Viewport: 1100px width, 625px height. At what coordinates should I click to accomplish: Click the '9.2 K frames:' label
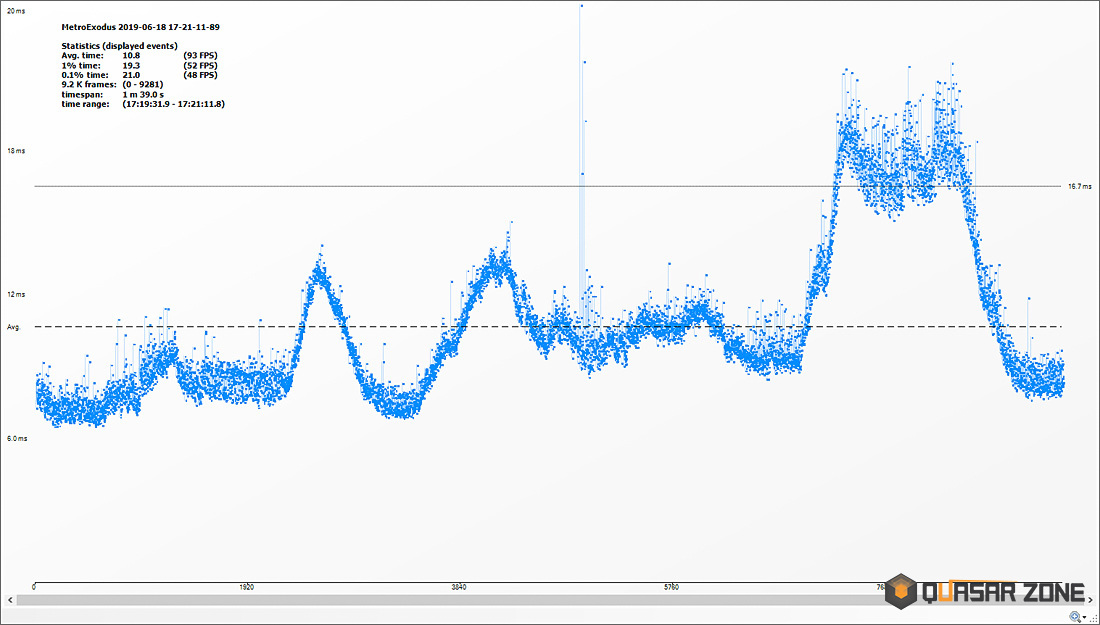point(89,85)
